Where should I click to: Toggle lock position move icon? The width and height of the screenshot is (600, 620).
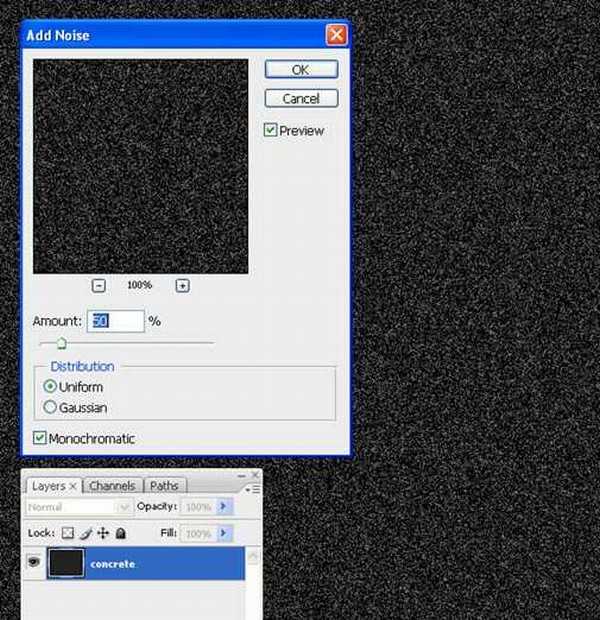(x=103, y=534)
